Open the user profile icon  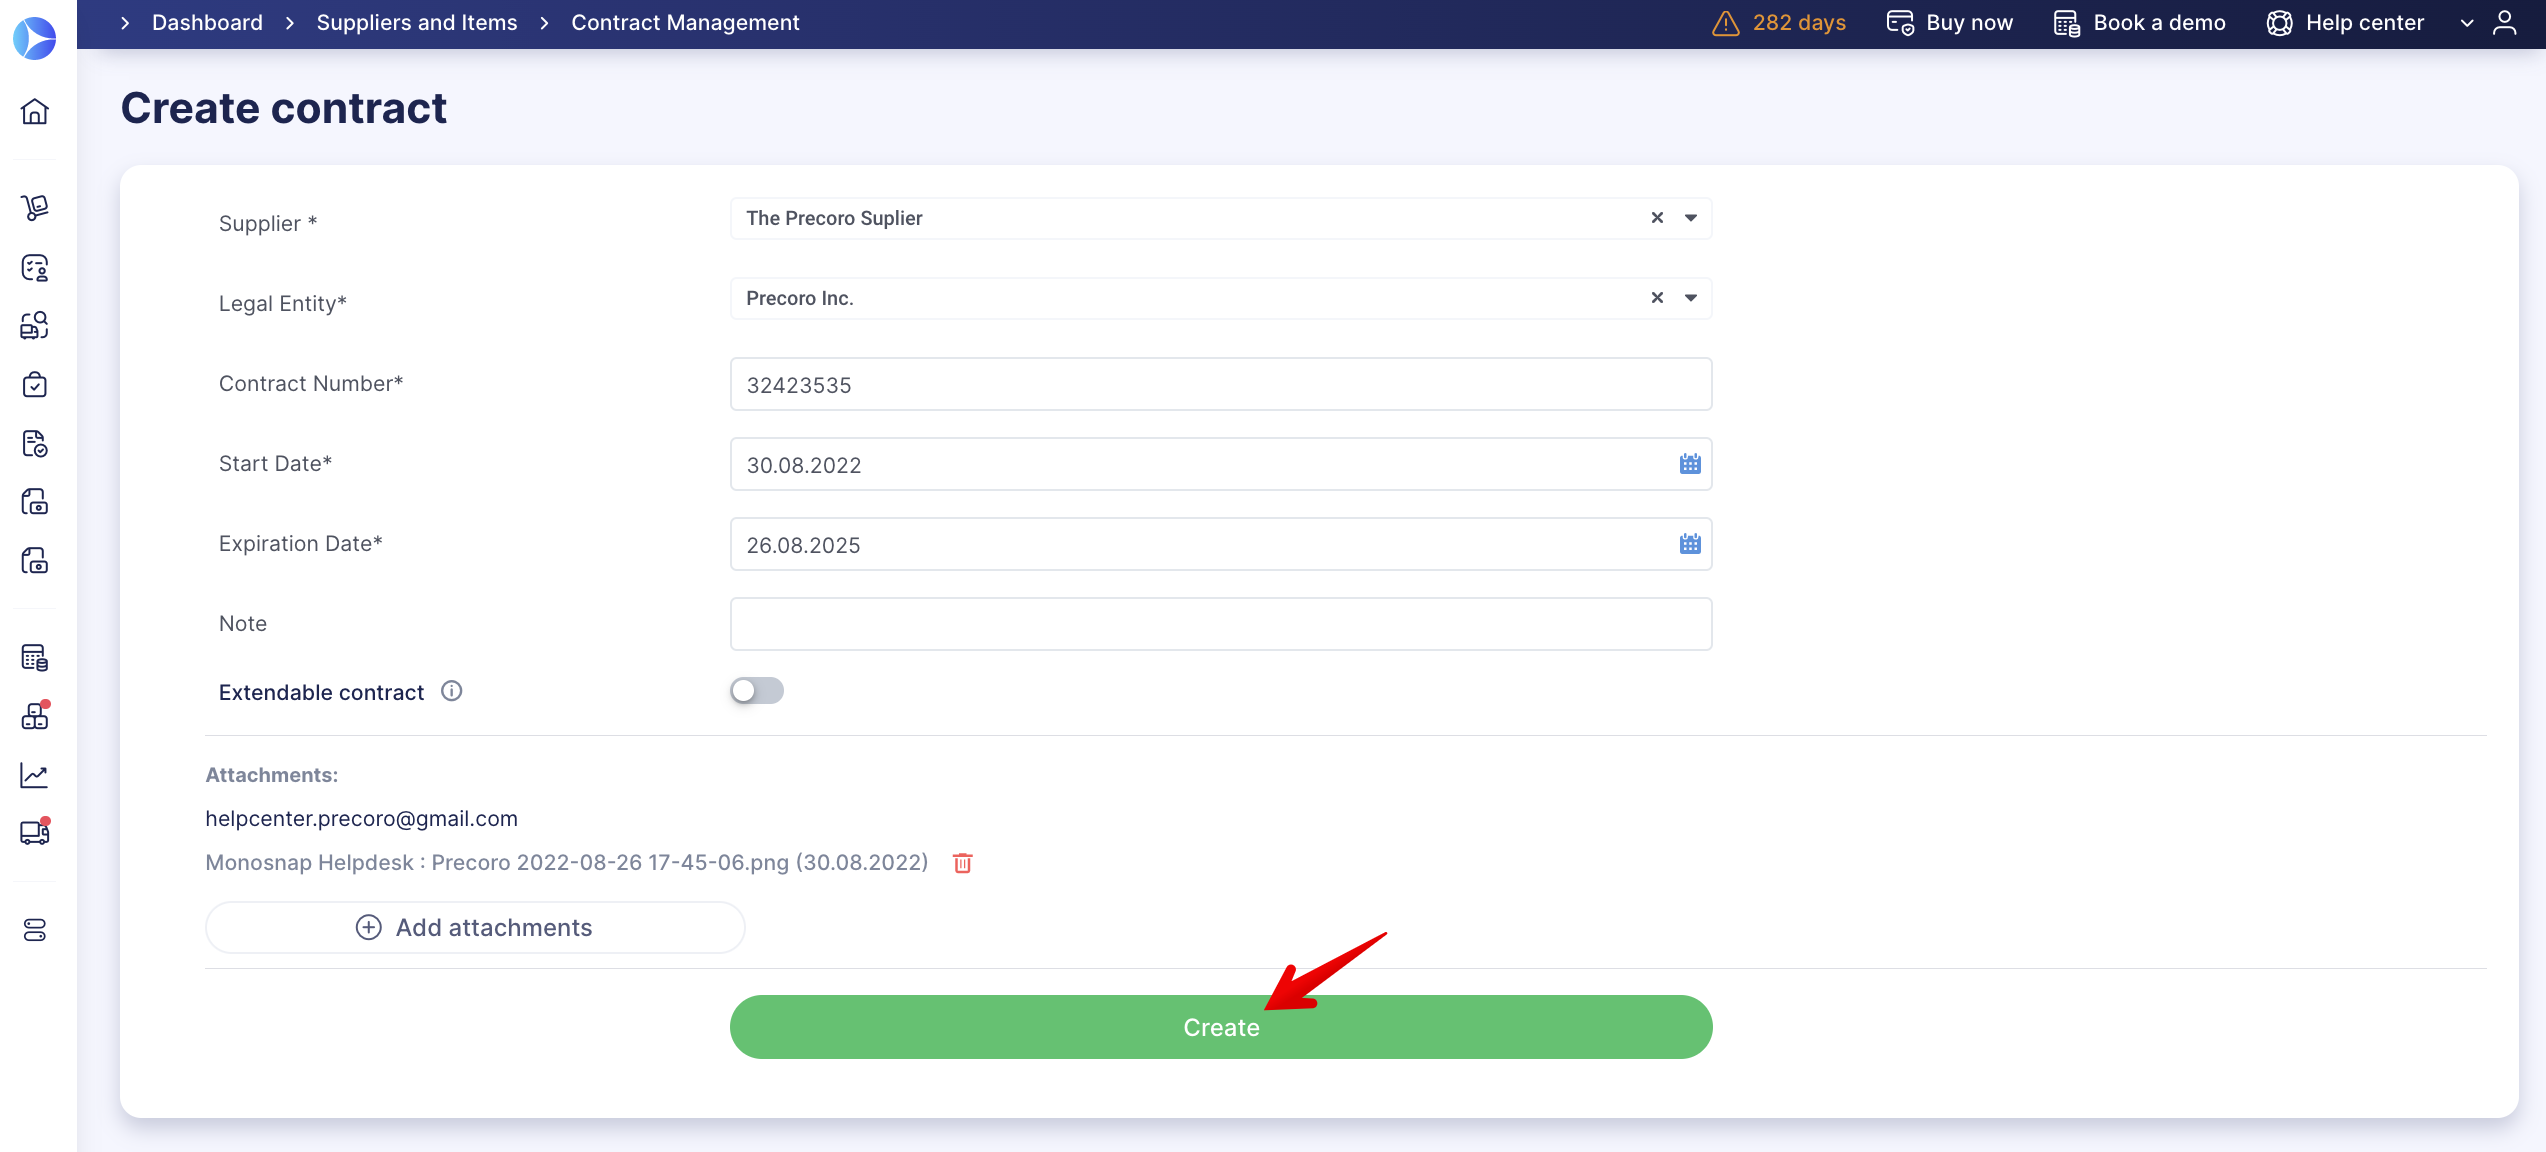click(2505, 23)
